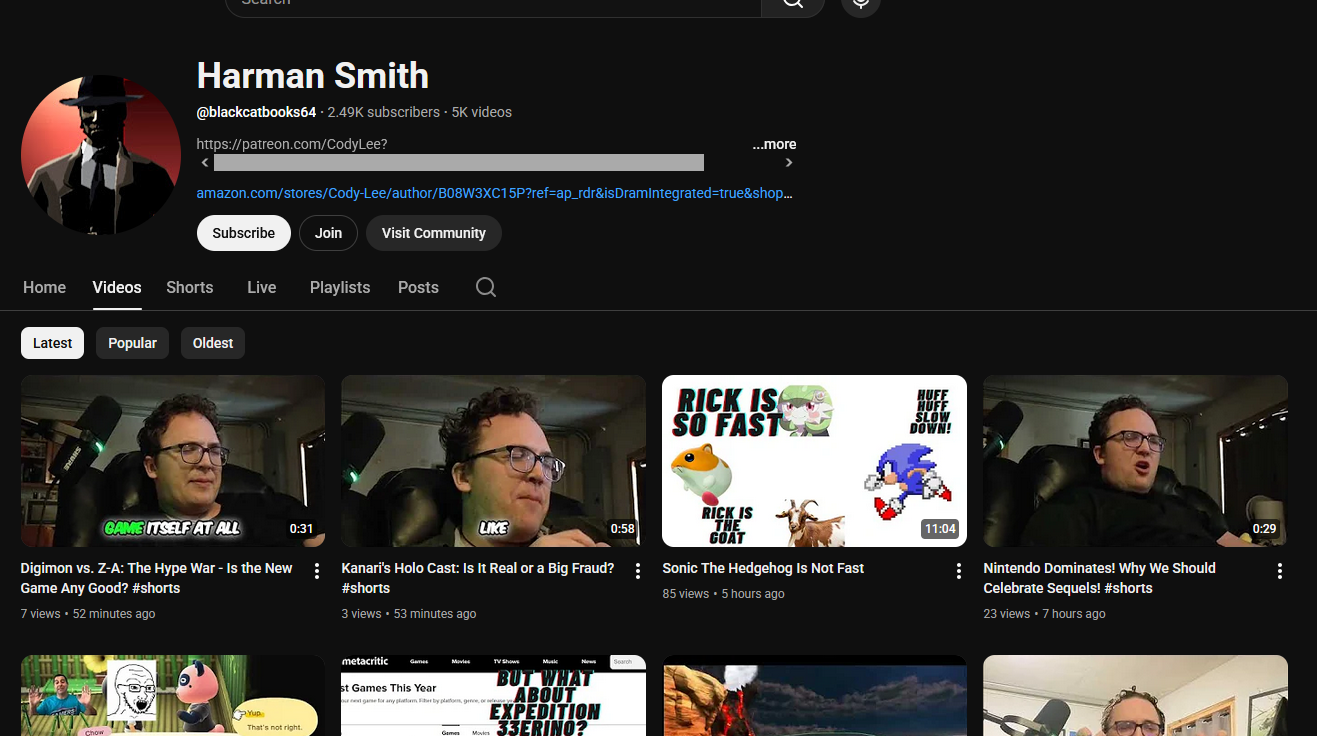Sort videos by Popular
Screen dimensions: 1317x736
point(133,343)
